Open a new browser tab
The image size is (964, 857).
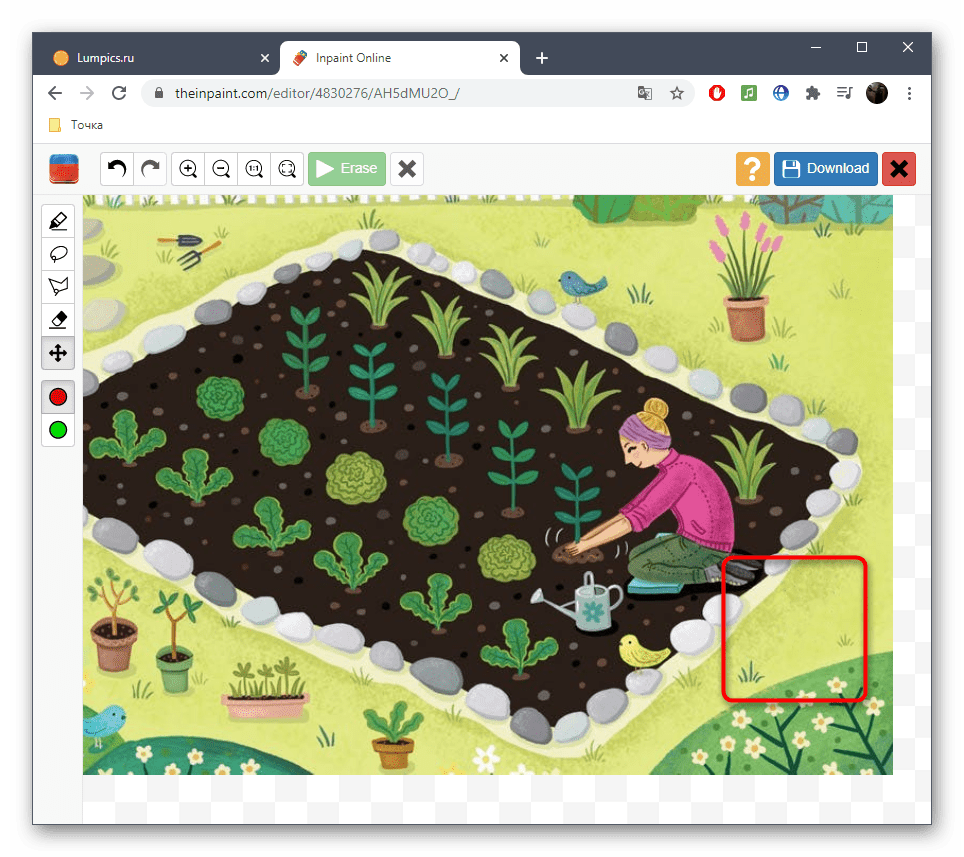pyautogui.click(x=542, y=58)
